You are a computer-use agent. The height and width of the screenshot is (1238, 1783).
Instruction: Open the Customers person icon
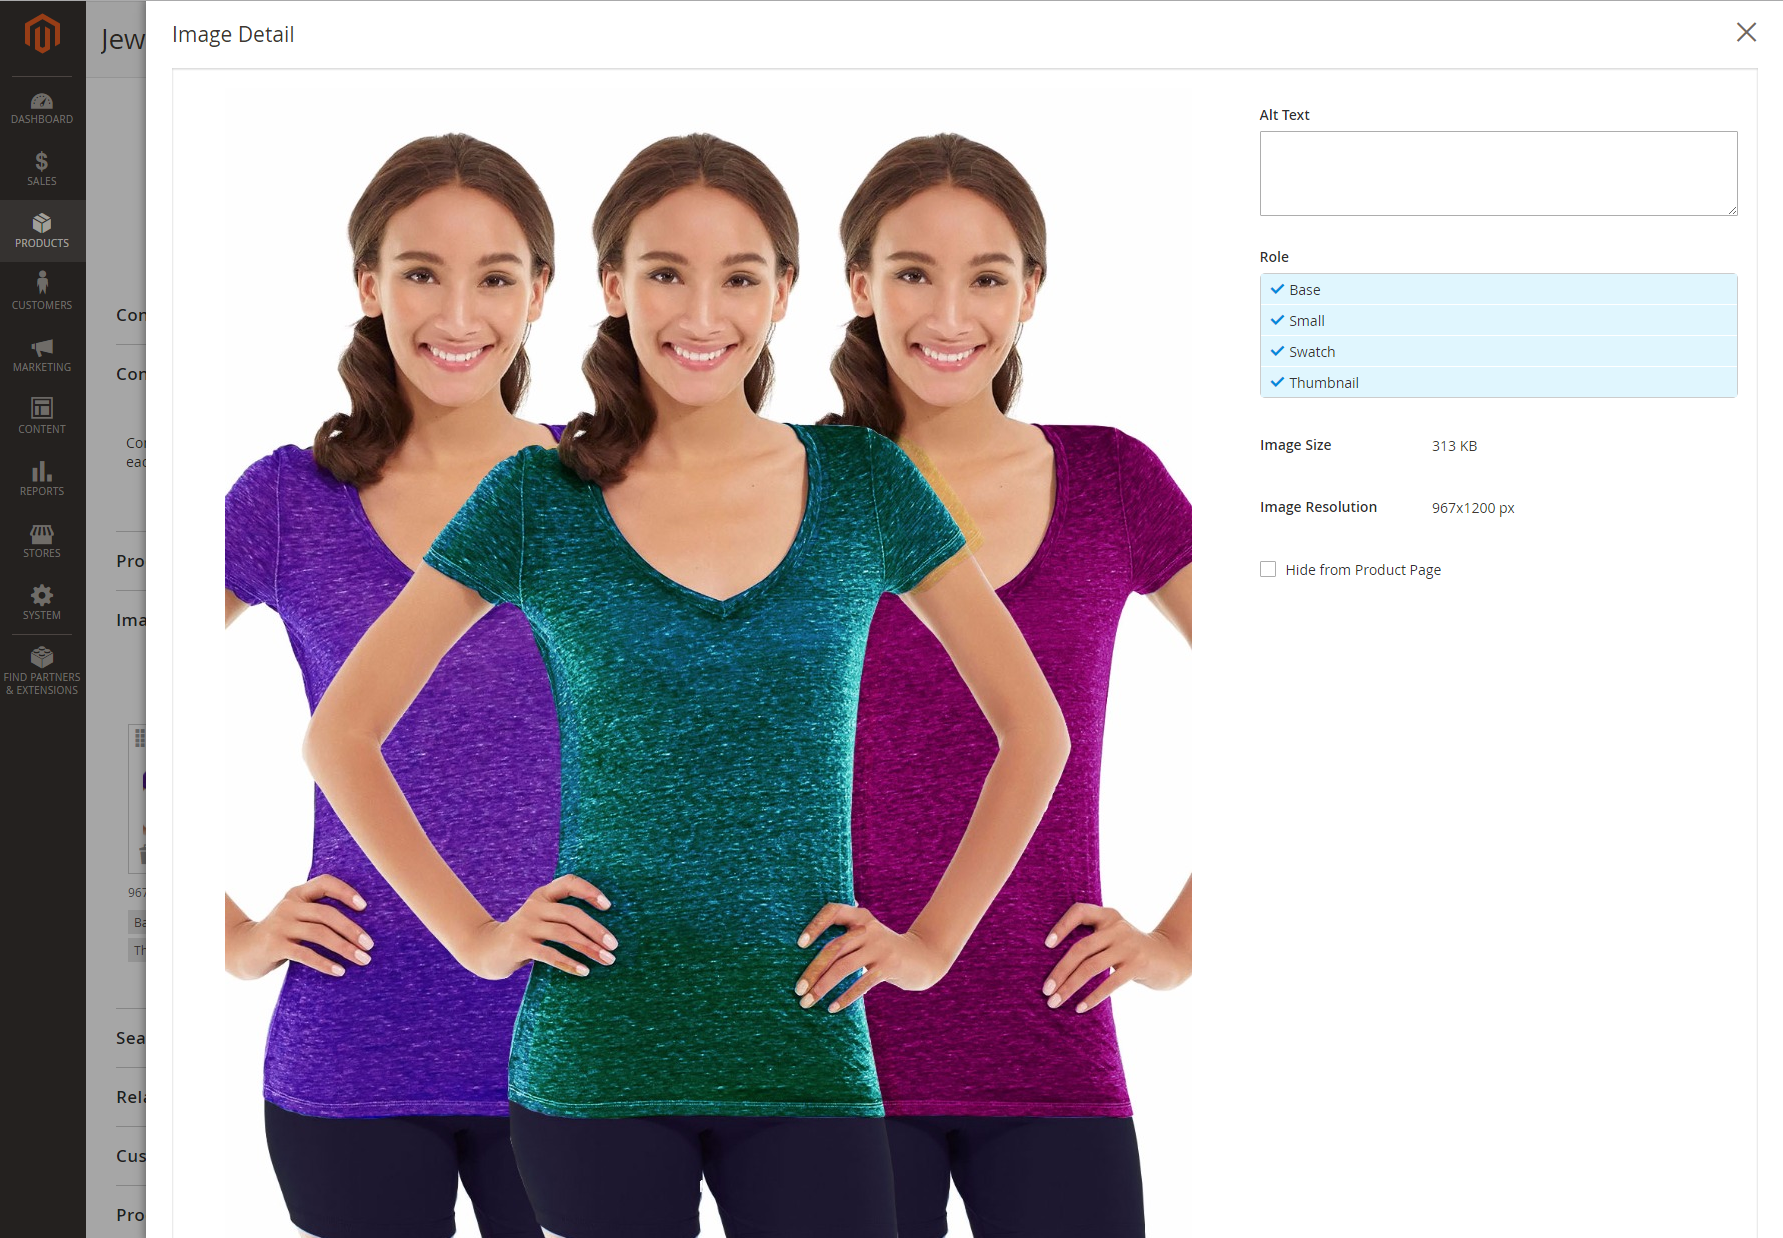(x=42, y=283)
